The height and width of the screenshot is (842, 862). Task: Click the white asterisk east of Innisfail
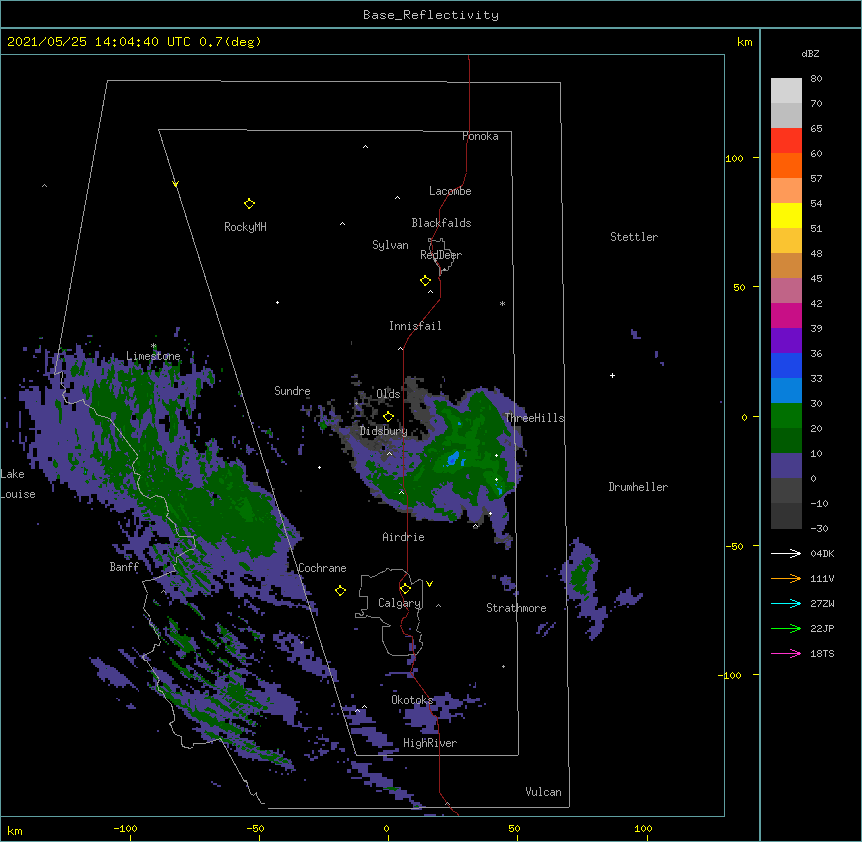502,303
